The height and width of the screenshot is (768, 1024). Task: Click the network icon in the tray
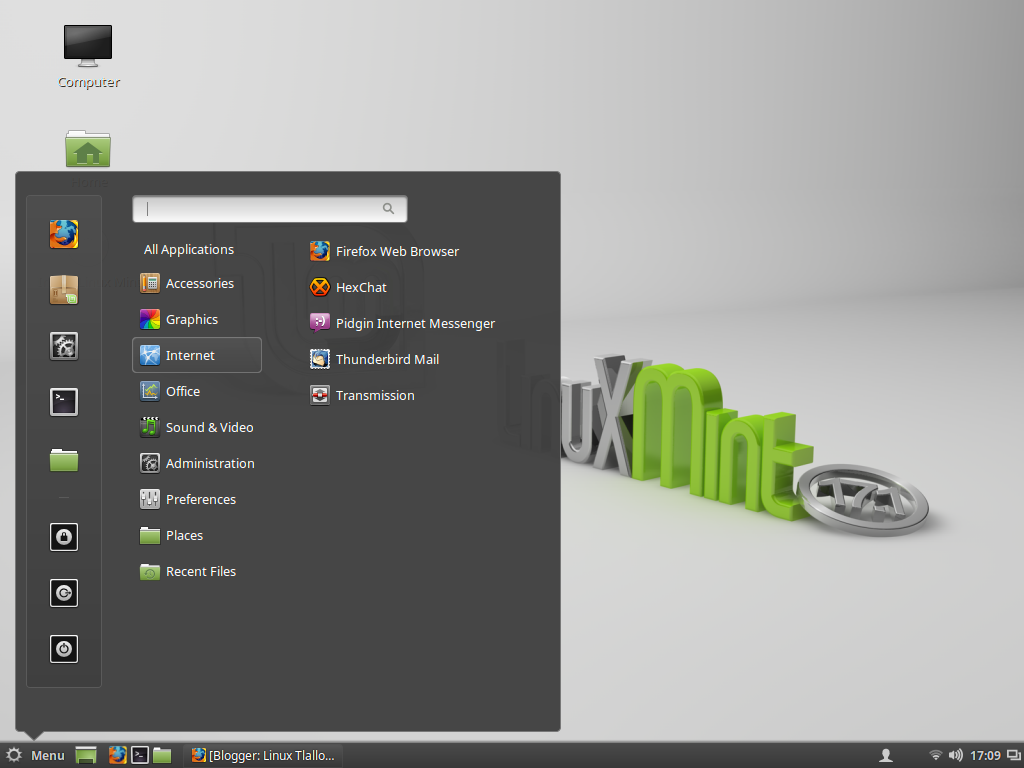[x=933, y=755]
